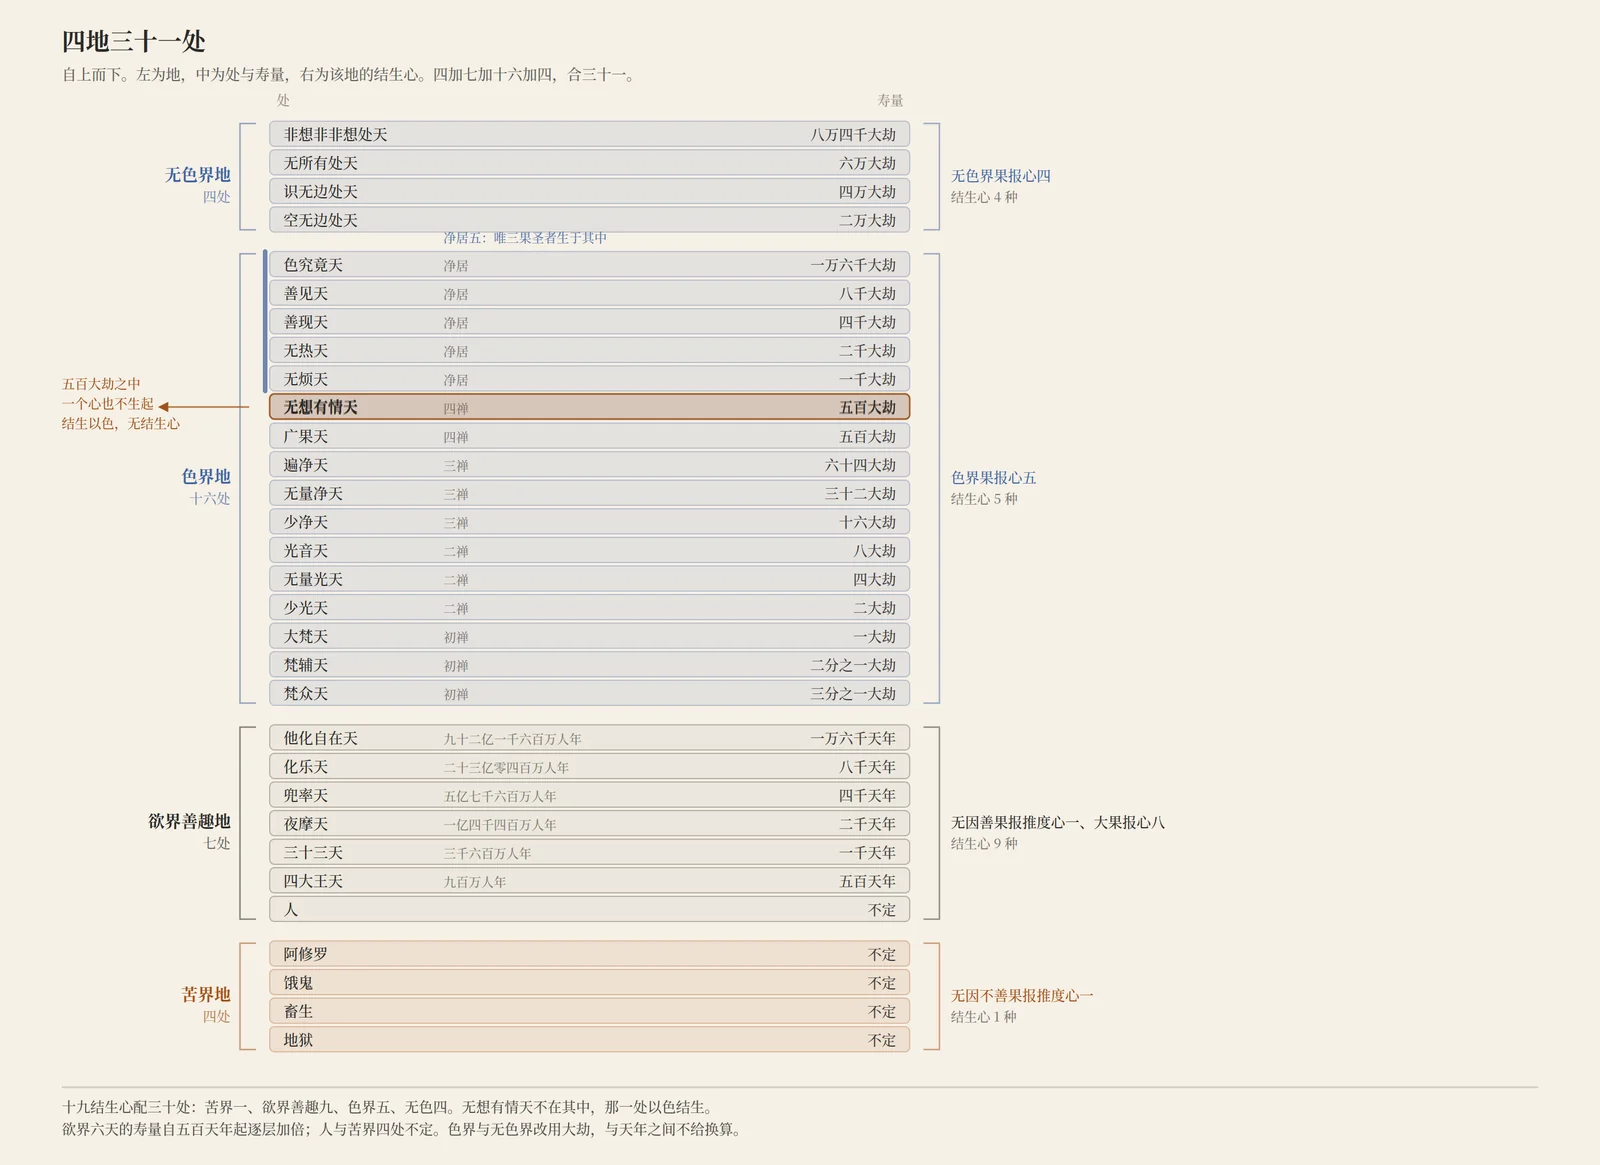The width and height of the screenshot is (1600, 1165).
Task: Click the 结生心 9 种 caption
Action: (984, 844)
